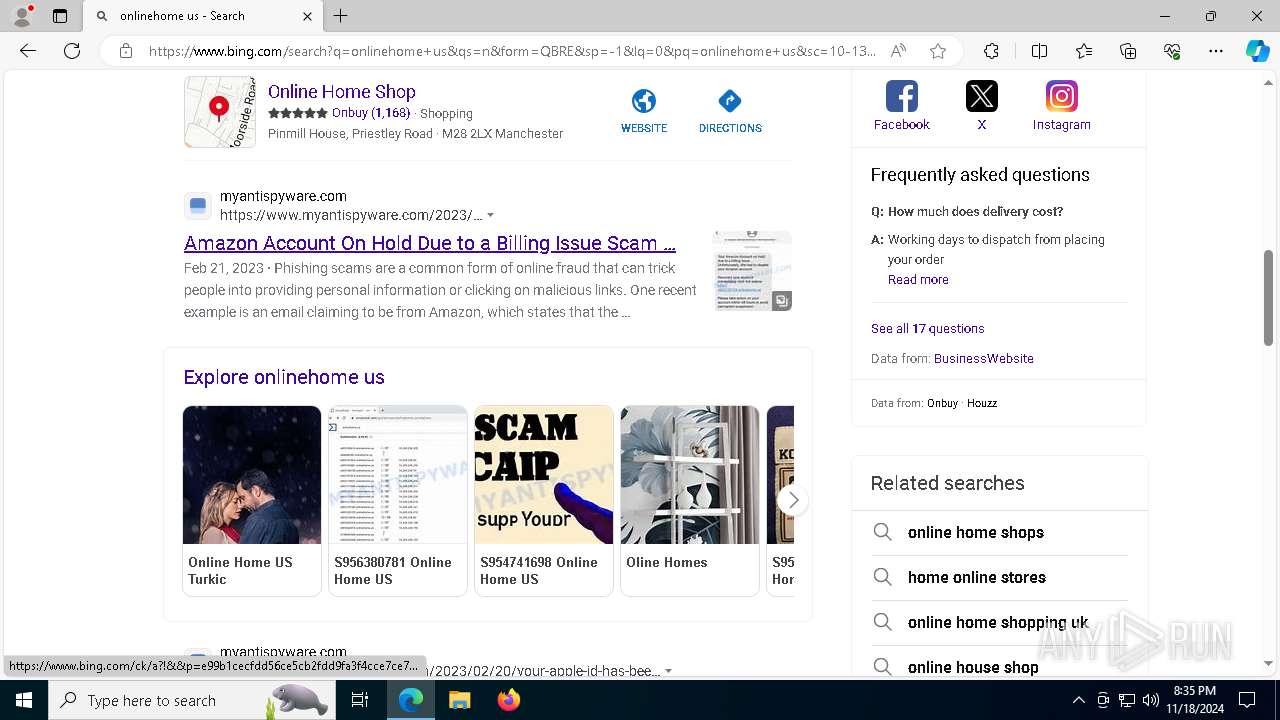Click the Windows taskbar search box
Viewport: 1280px width, 720px height.
(x=191, y=700)
